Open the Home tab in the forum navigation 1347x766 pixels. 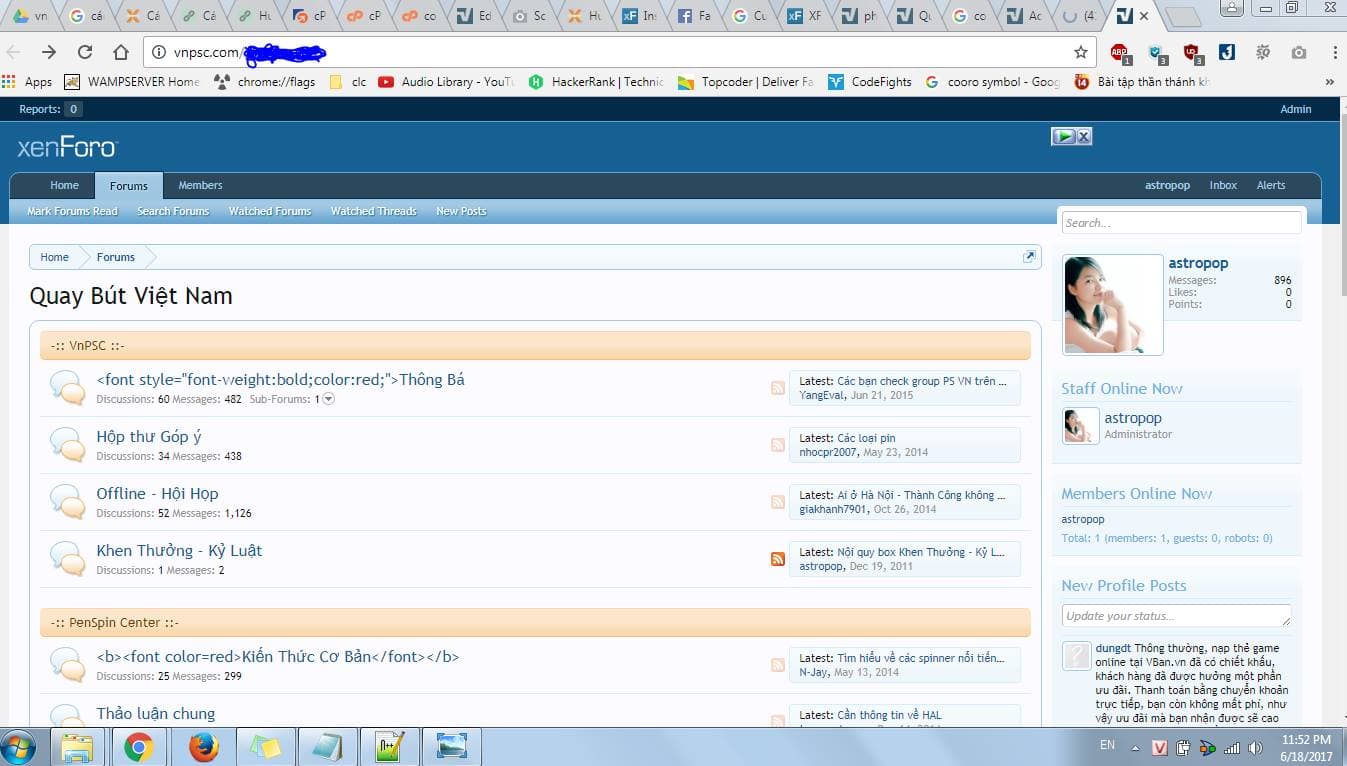point(63,185)
